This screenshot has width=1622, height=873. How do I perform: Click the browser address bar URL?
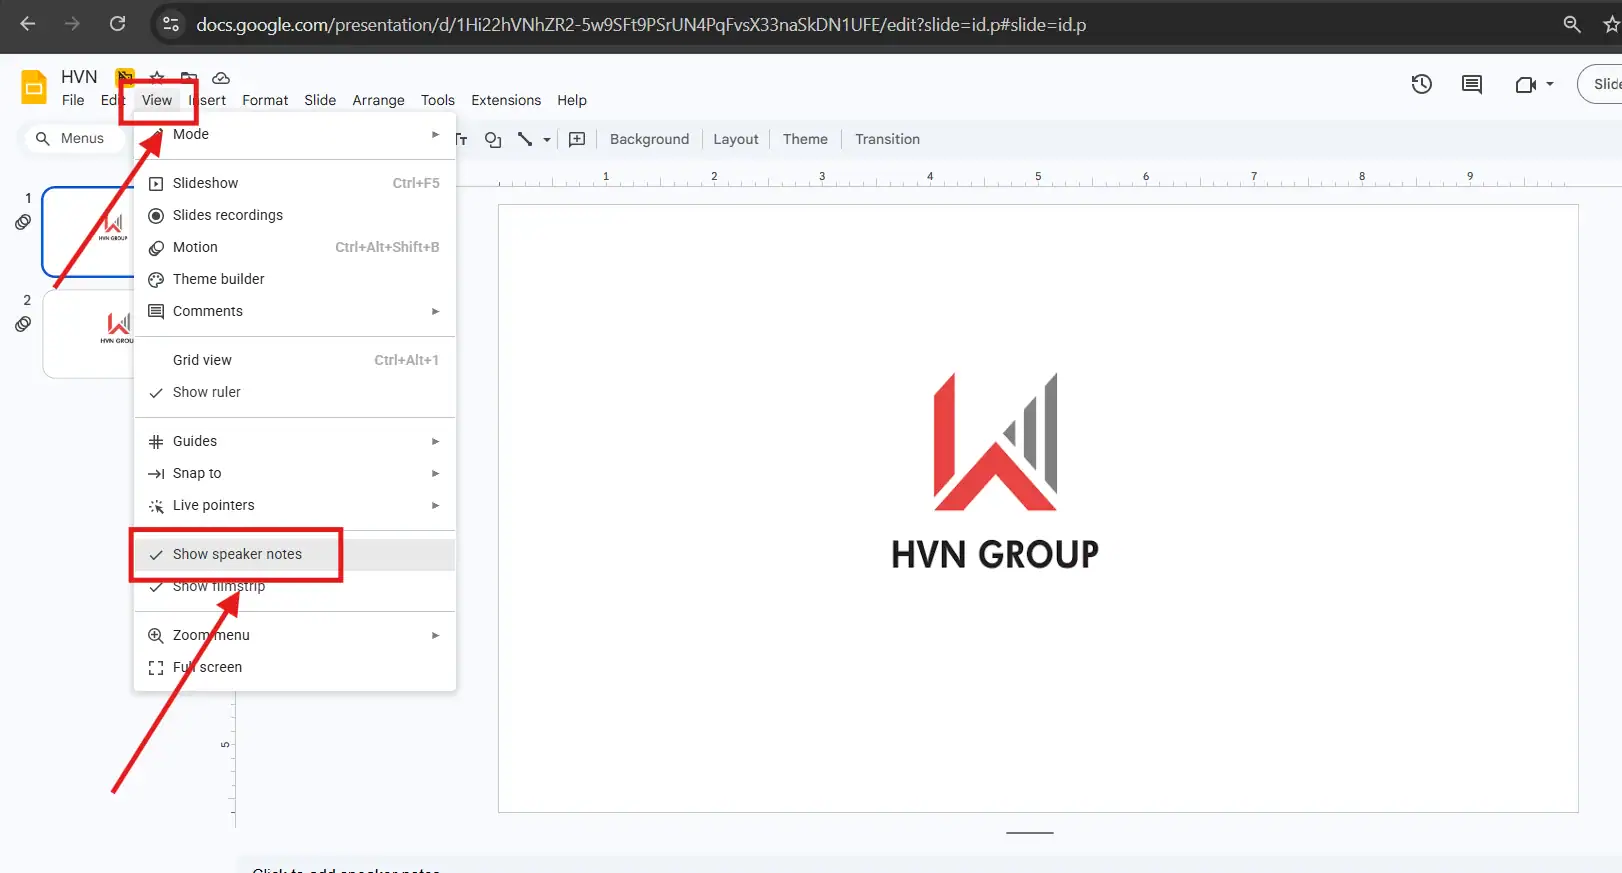click(641, 24)
